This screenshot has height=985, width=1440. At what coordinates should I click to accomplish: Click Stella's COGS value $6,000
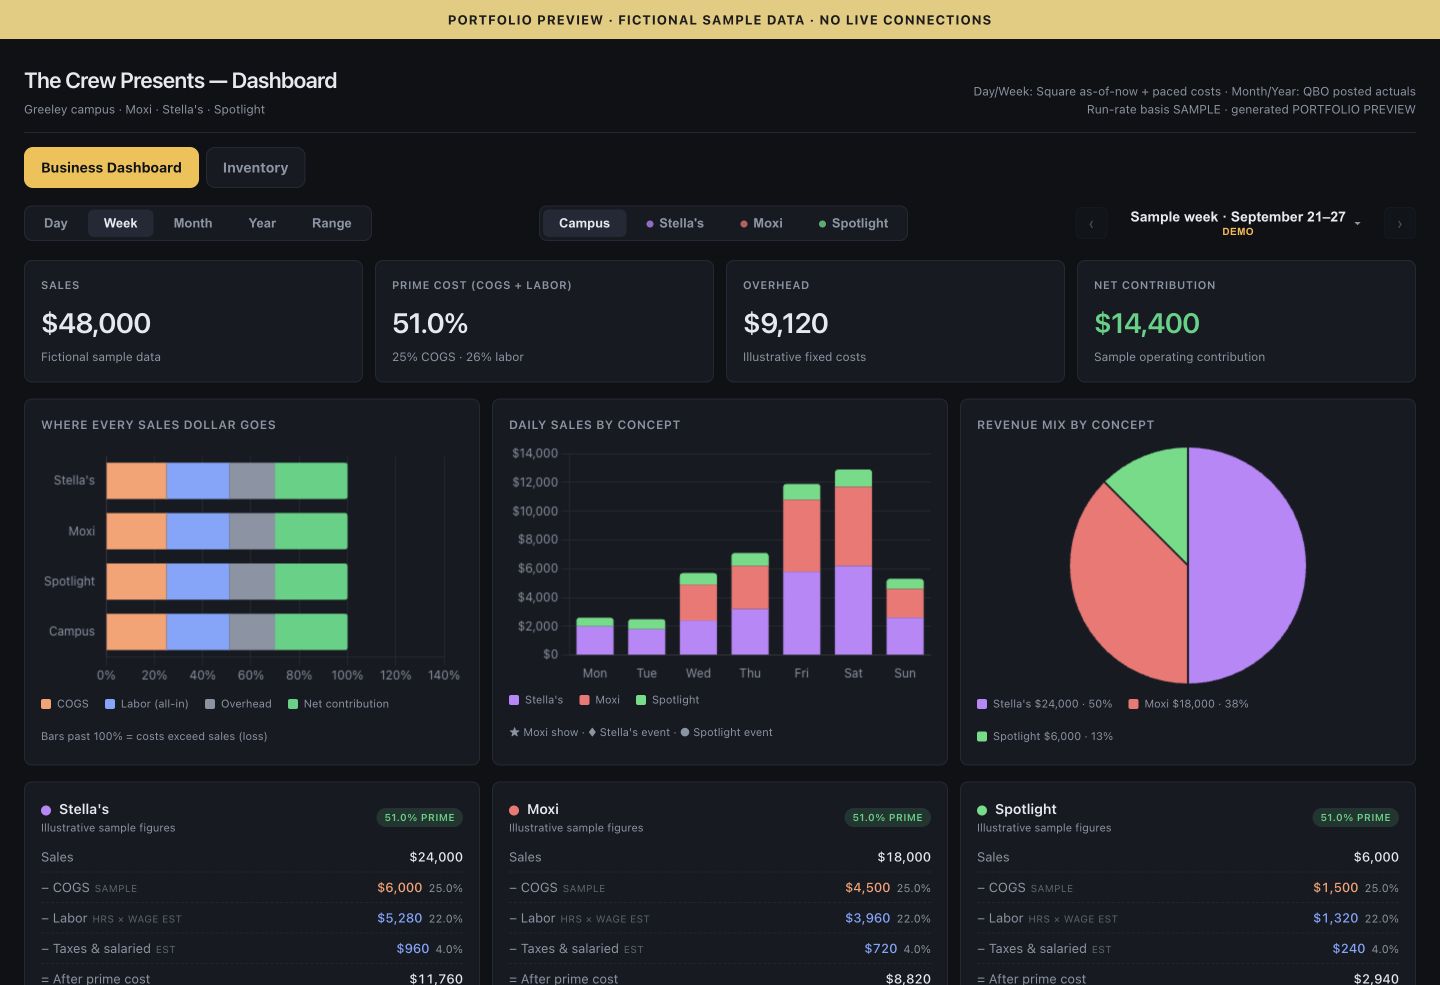pyautogui.click(x=400, y=888)
